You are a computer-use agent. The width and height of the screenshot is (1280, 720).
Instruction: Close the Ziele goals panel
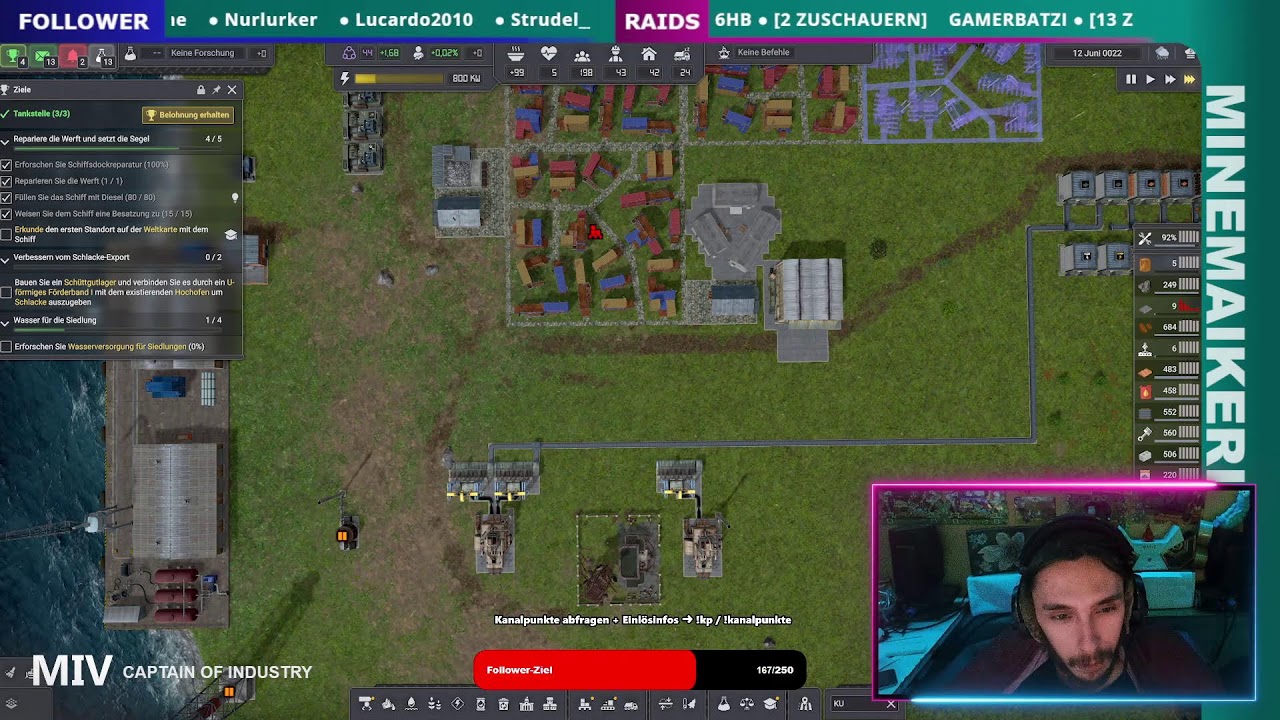(x=232, y=90)
